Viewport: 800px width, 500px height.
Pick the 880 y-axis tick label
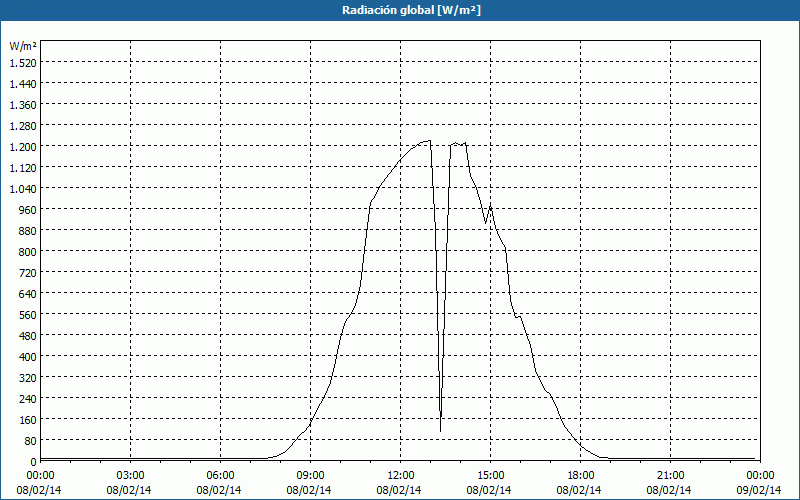pos(29,231)
